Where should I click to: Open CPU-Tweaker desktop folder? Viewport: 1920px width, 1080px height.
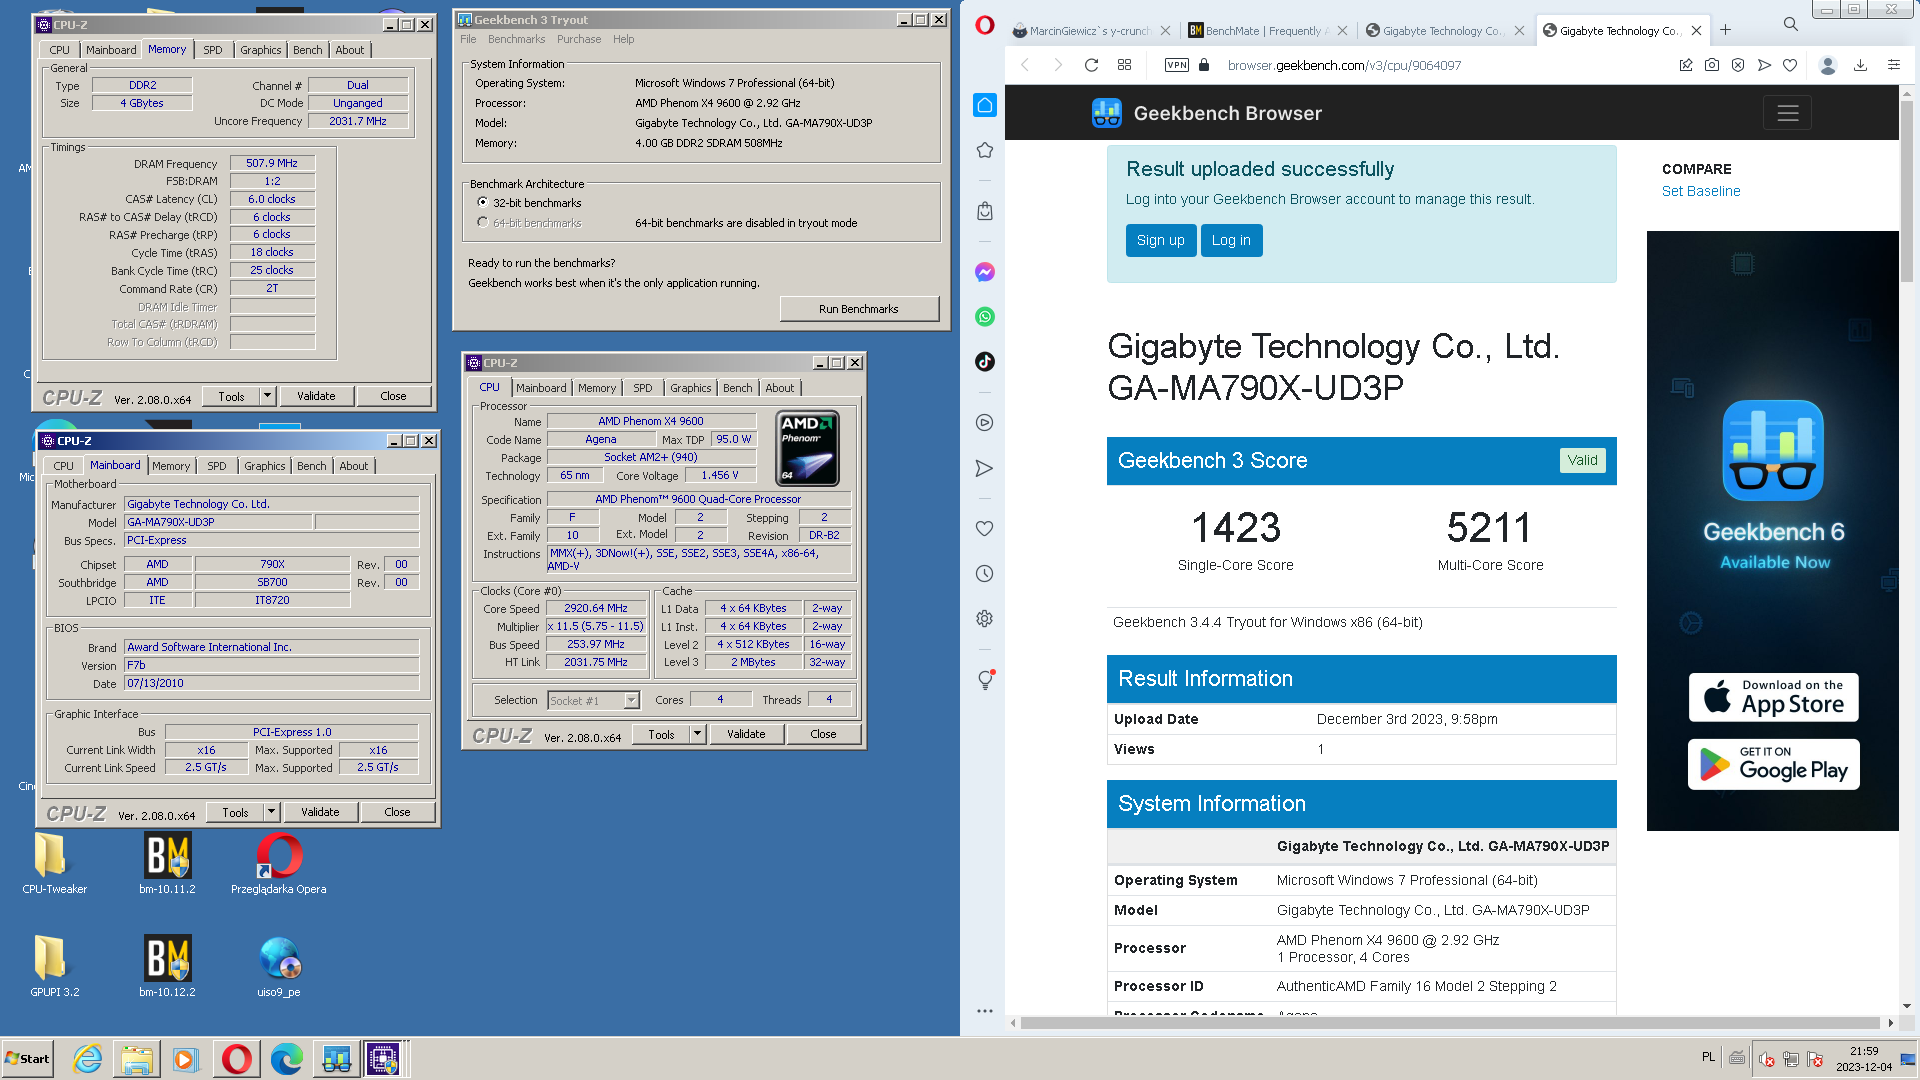coord(54,863)
